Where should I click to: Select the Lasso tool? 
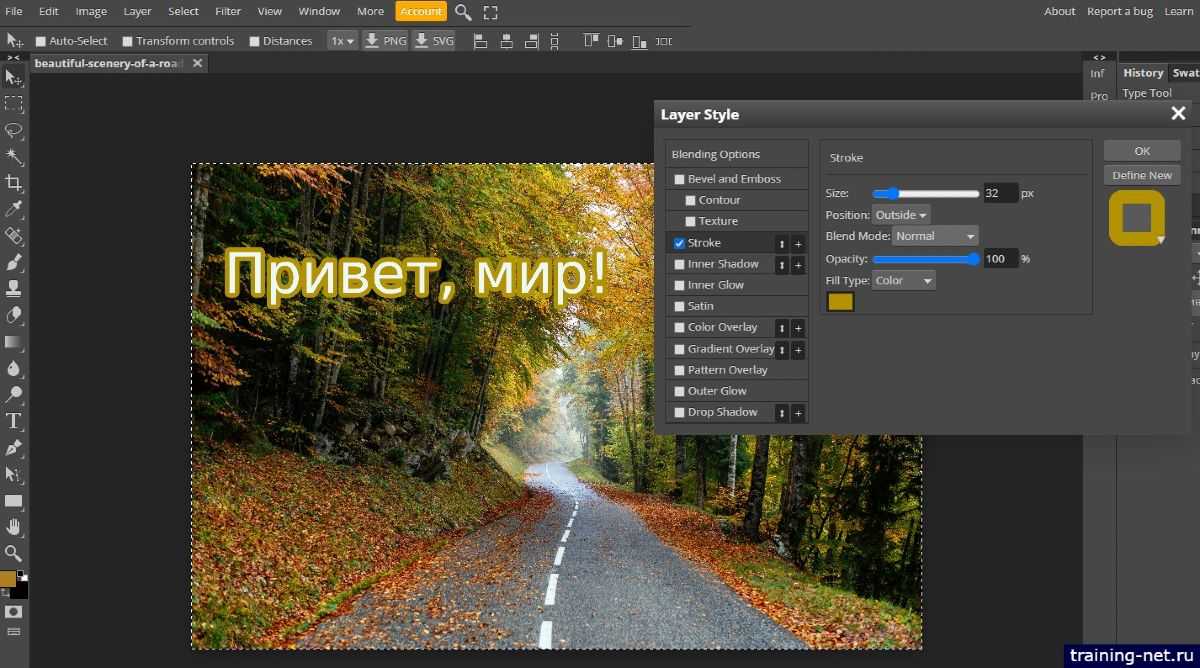pos(14,131)
